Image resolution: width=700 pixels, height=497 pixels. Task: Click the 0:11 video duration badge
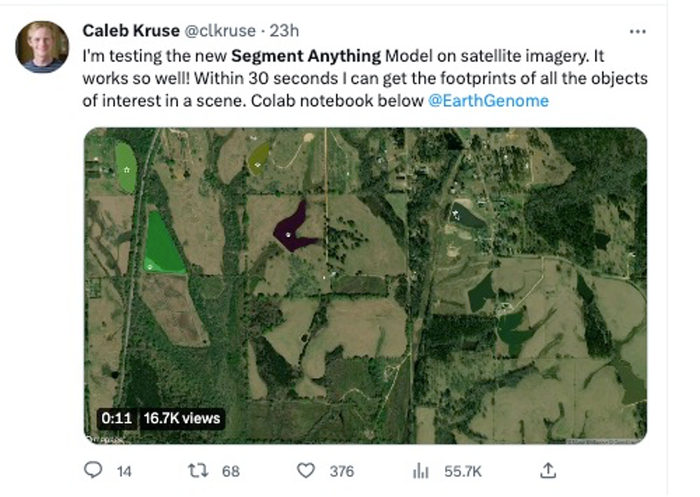click(x=115, y=417)
